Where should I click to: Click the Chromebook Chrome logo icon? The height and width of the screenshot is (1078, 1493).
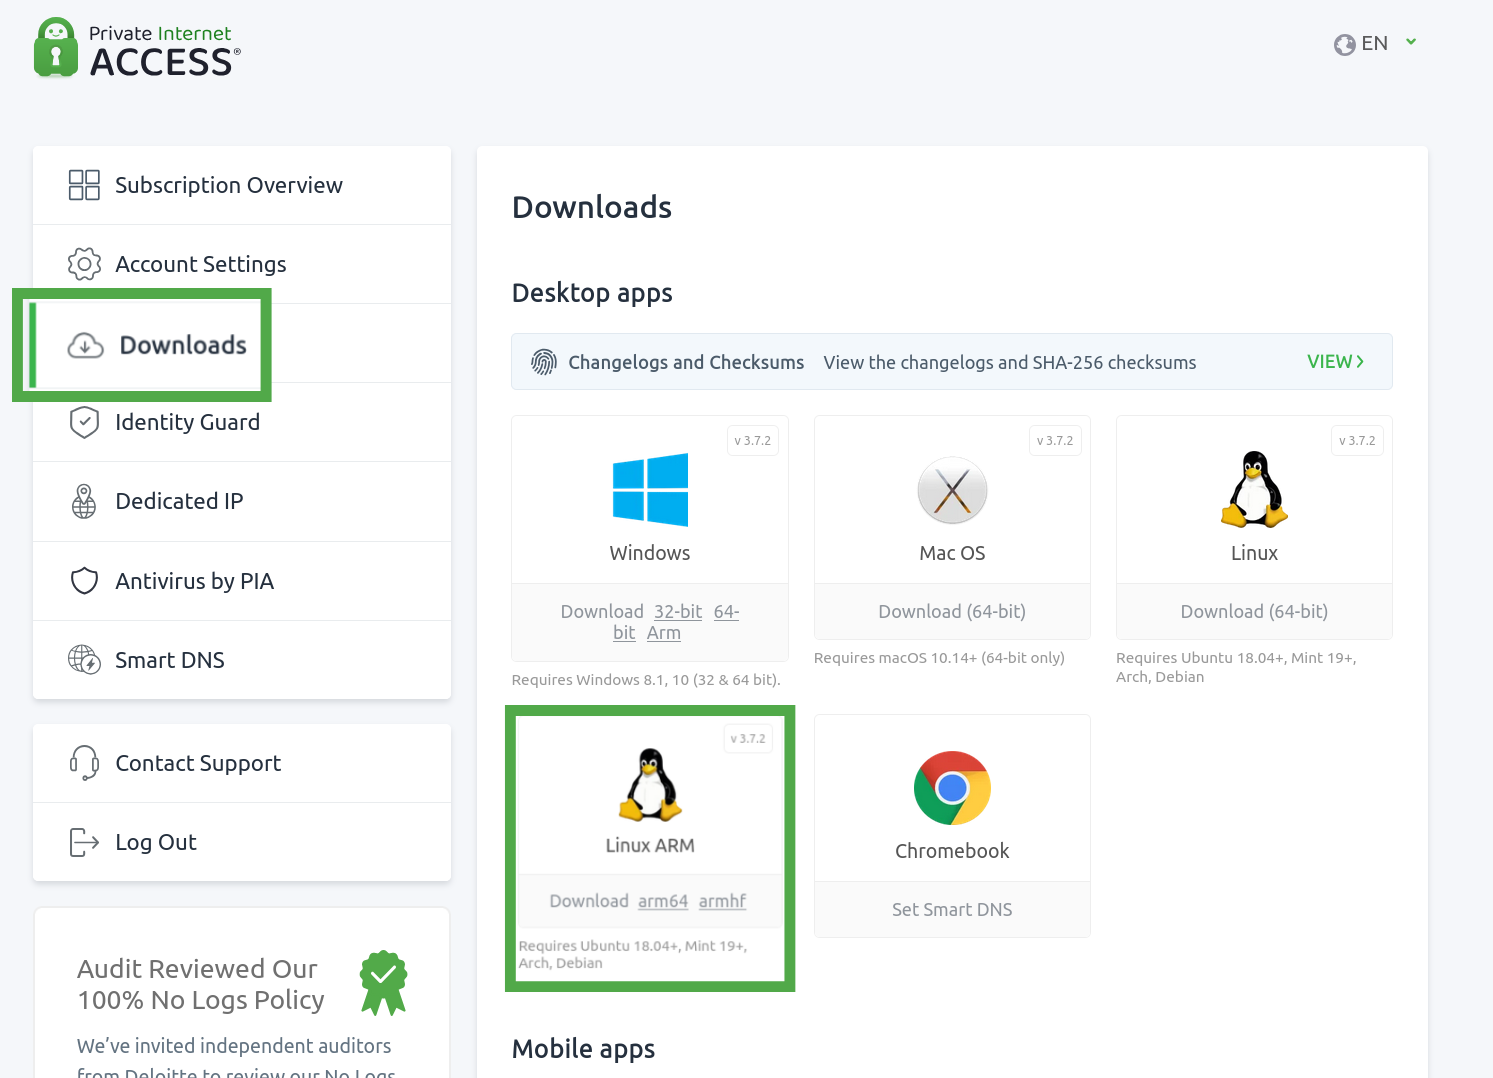[x=952, y=788]
